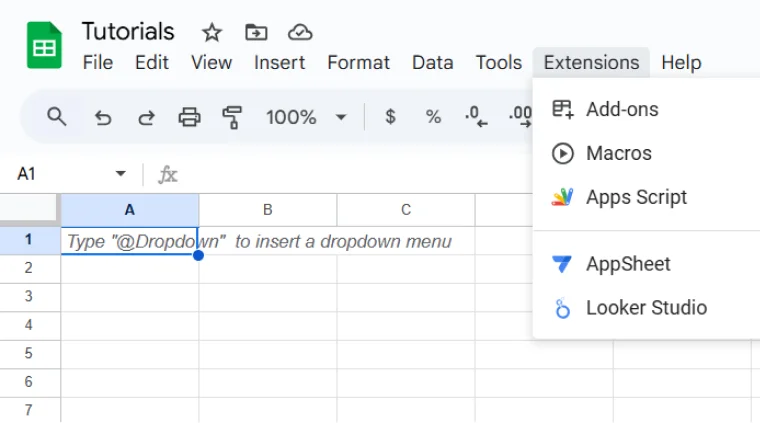The image size is (760, 423).
Task: Activate the paint format tool
Action: click(x=232, y=117)
